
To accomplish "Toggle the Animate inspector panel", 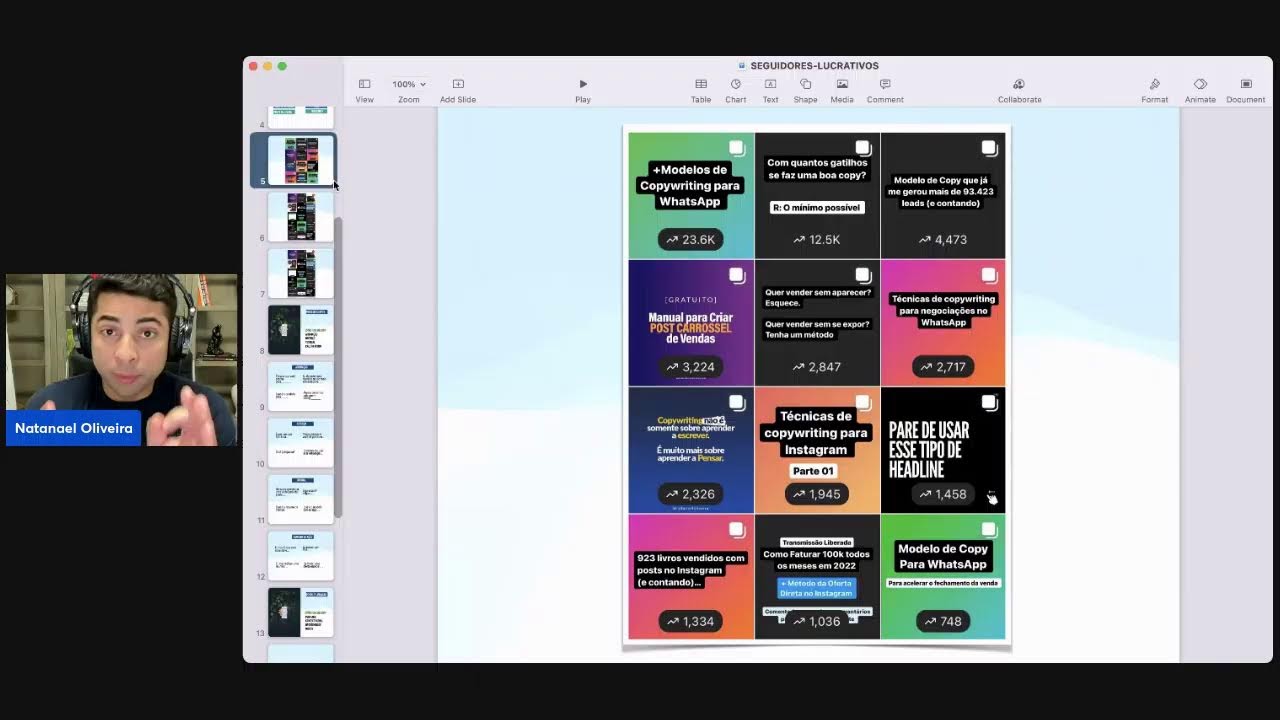I will (x=1200, y=89).
